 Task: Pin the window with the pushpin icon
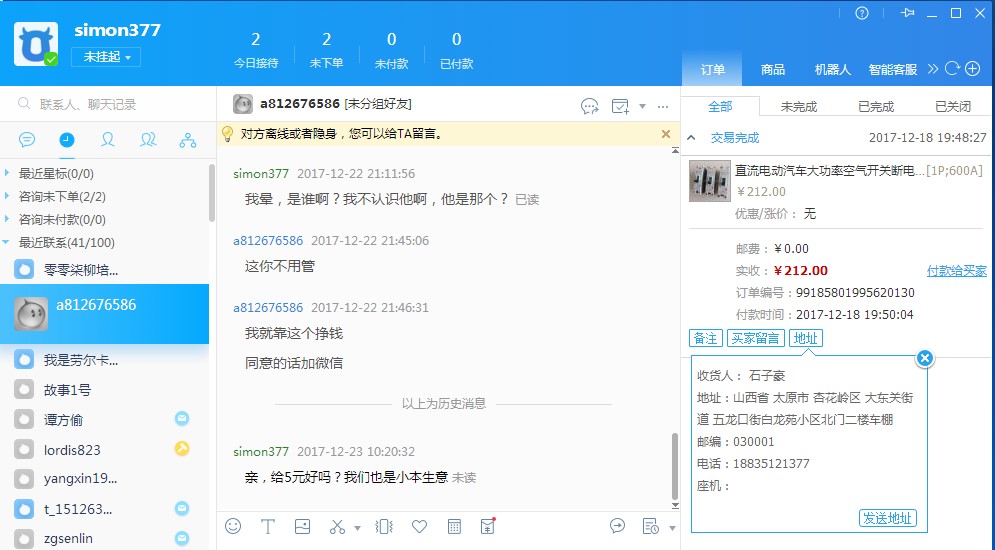coord(907,13)
